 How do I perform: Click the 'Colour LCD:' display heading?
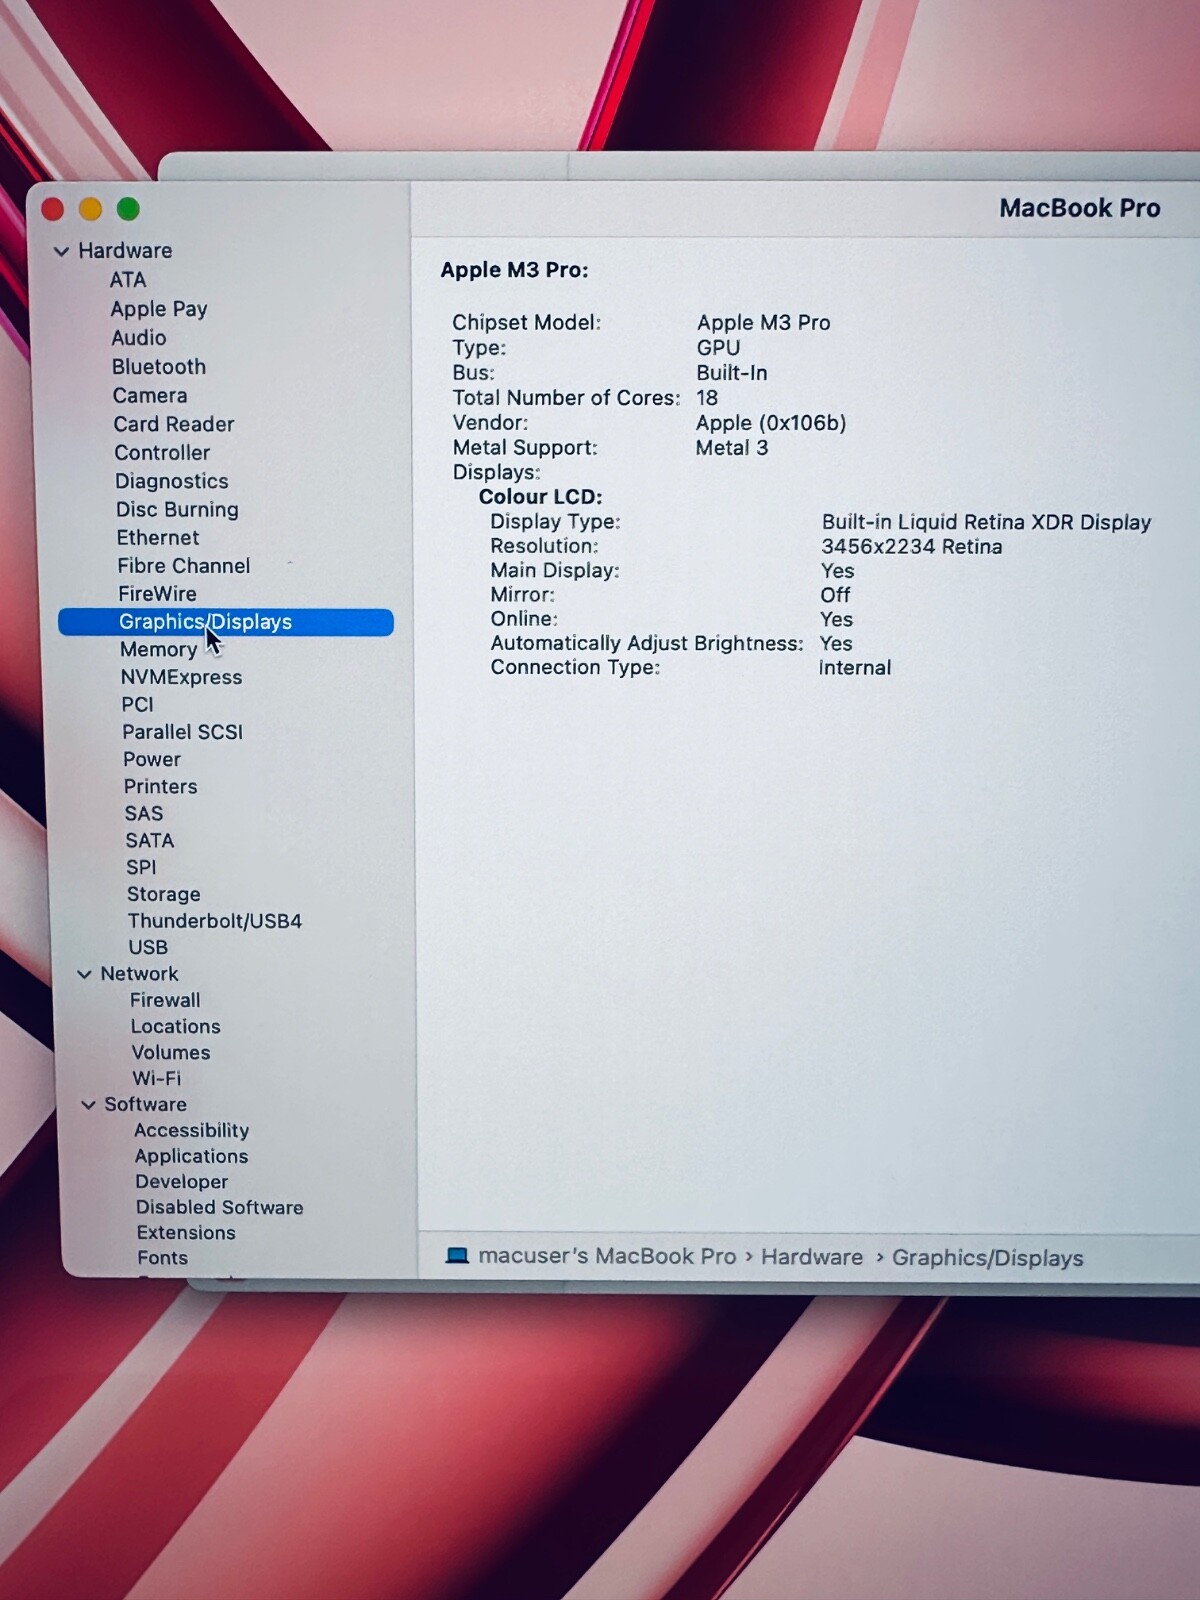point(541,497)
